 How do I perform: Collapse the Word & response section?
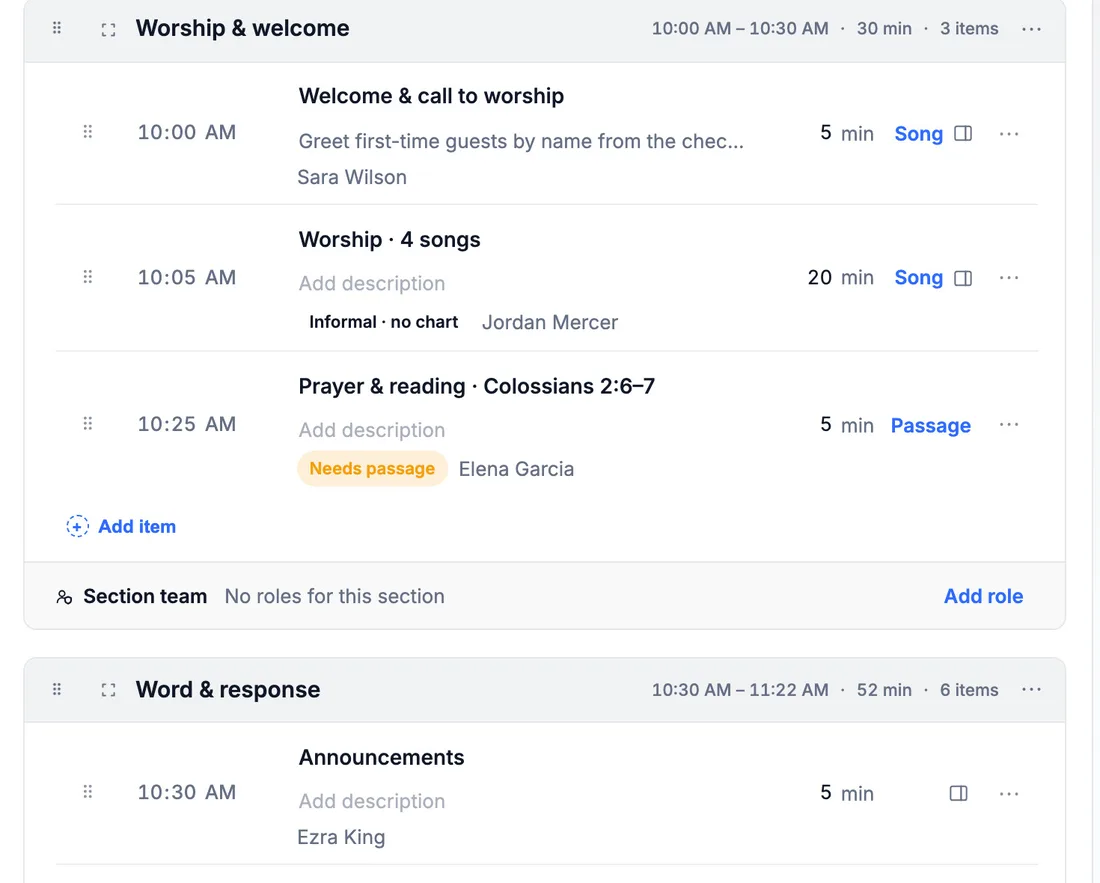click(108, 690)
